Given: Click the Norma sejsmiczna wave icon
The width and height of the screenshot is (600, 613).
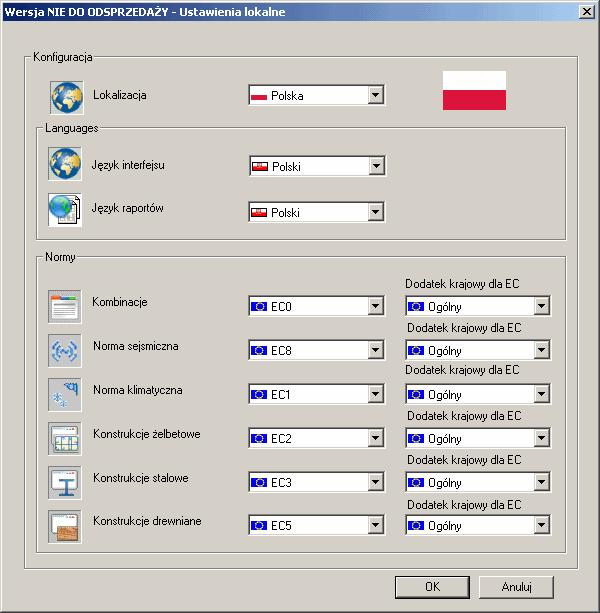Looking at the screenshot, I should point(65,350).
